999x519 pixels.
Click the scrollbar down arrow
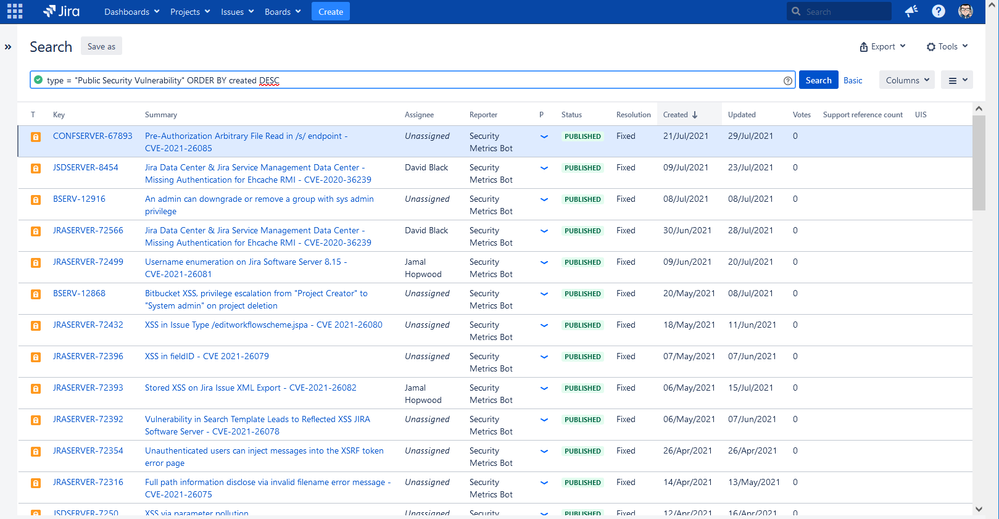point(979,509)
